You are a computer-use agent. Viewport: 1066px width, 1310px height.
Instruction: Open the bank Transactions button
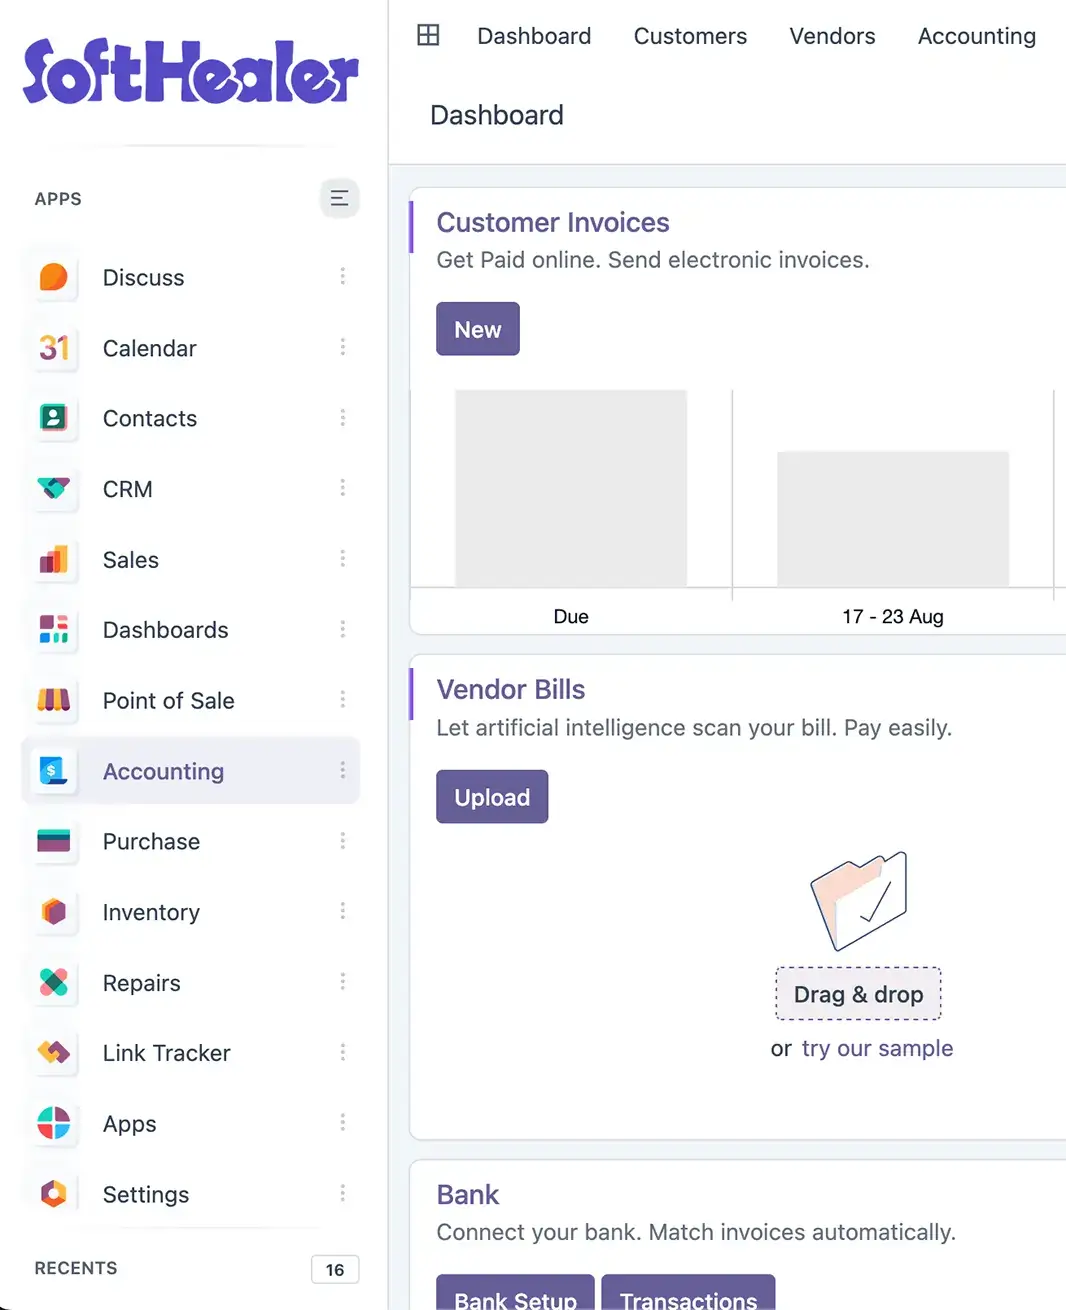point(688,1293)
